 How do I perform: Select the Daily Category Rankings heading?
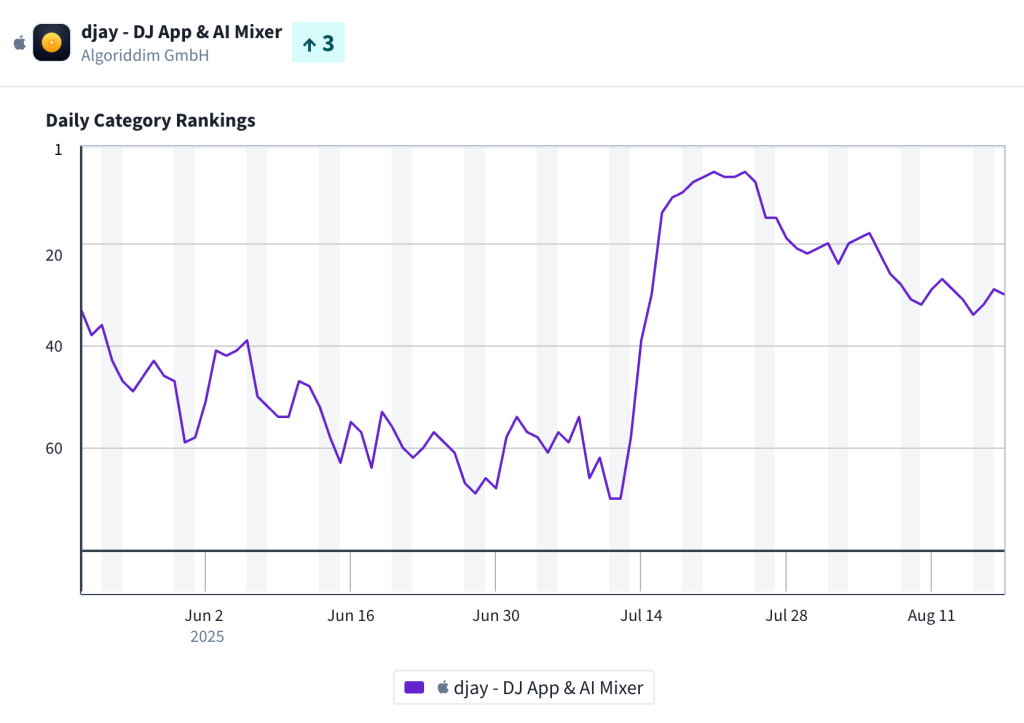tap(150, 121)
